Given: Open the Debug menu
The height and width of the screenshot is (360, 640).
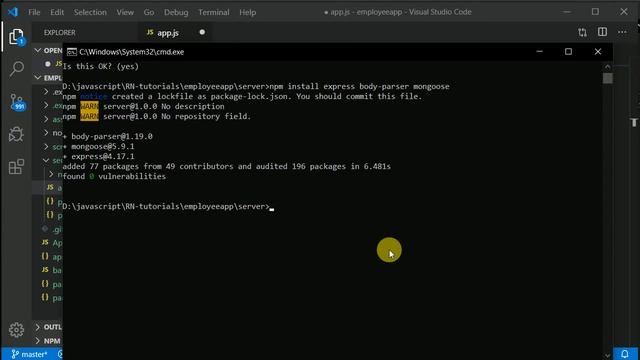Looking at the screenshot, I should point(176,12).
